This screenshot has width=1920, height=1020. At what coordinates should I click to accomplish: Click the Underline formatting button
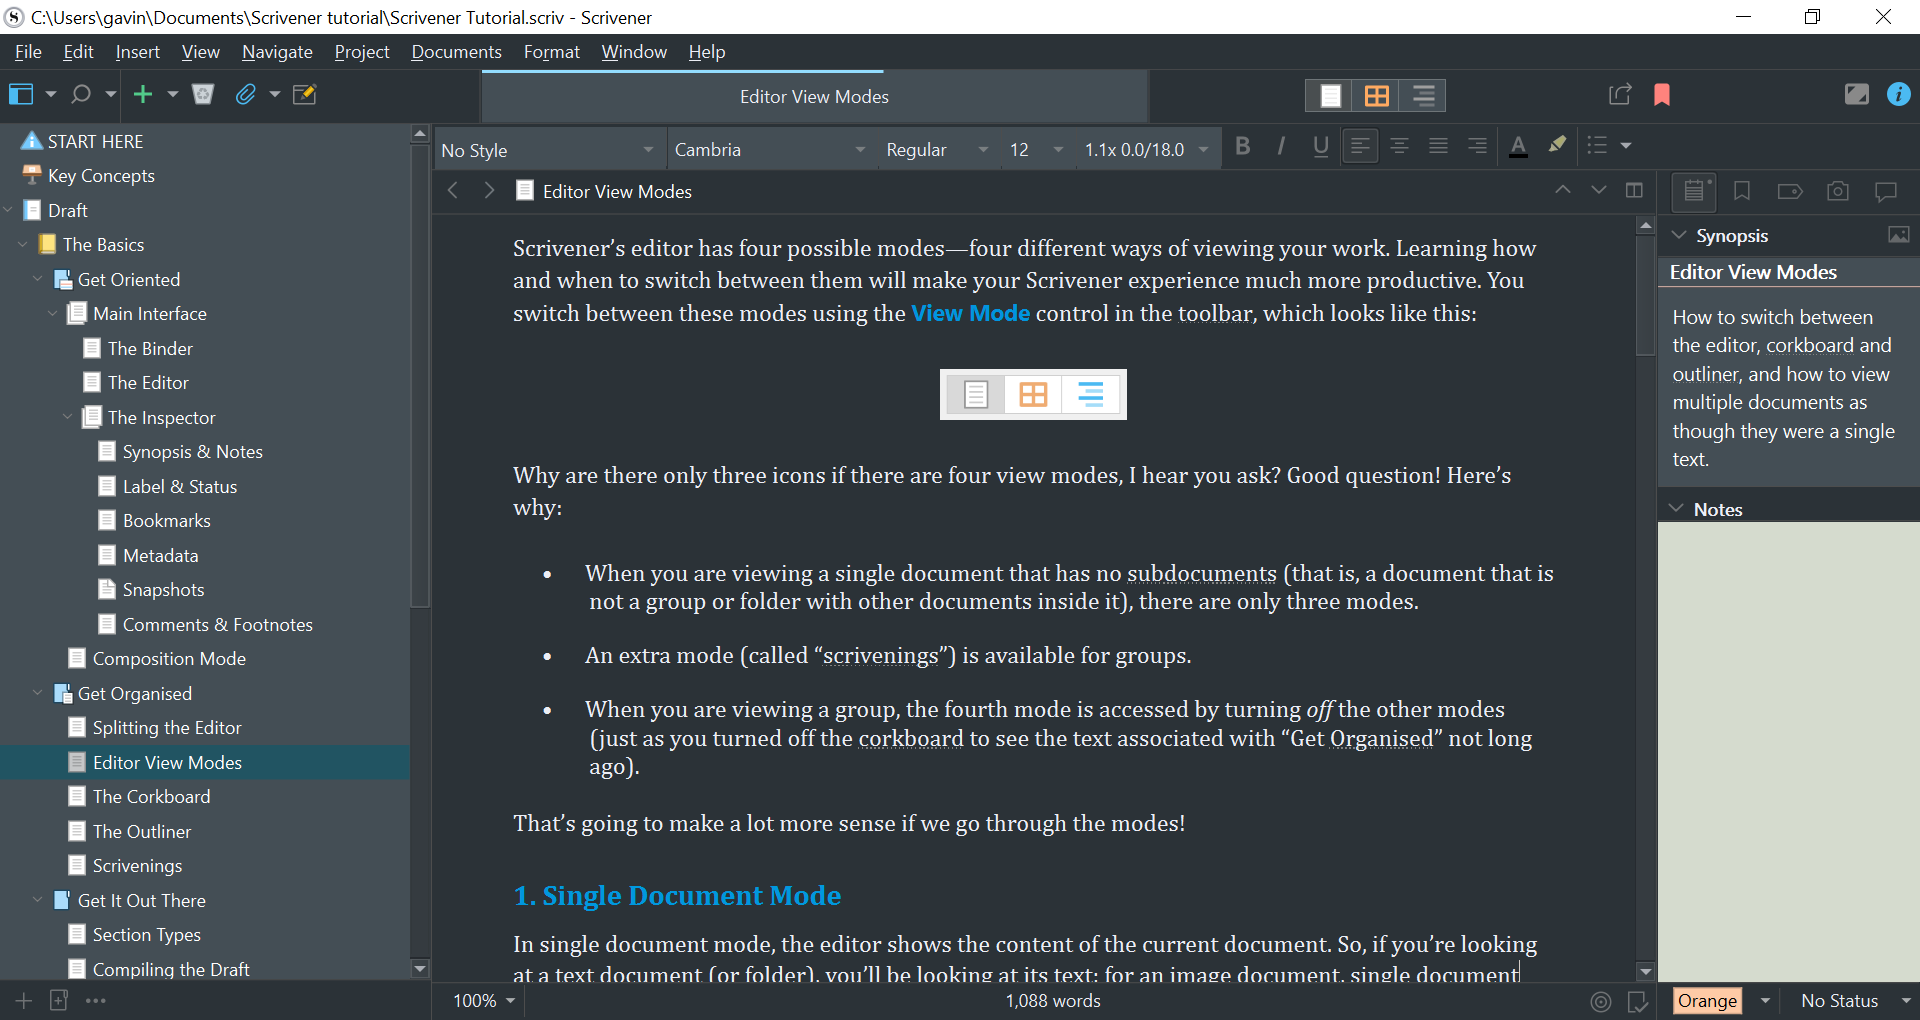(x=1320, y=146)
